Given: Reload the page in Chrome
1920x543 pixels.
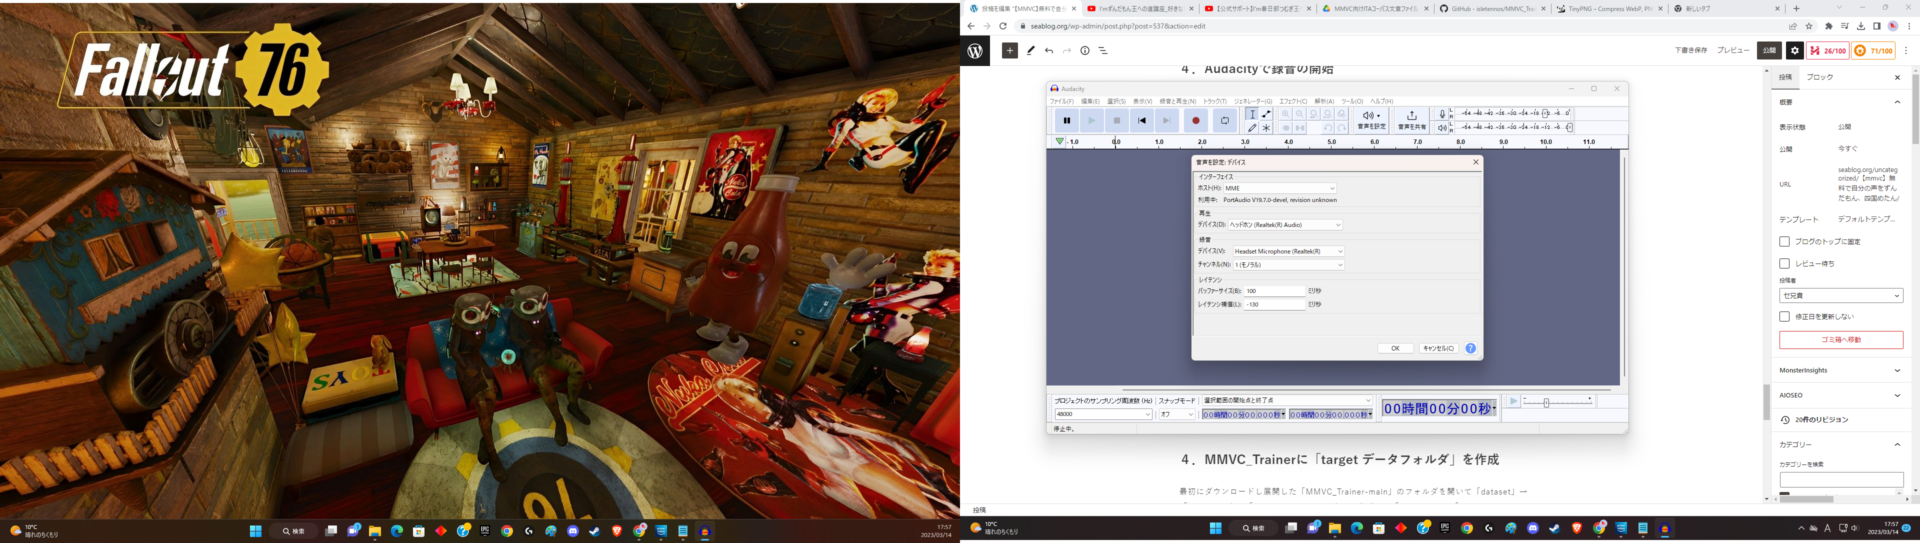Looking at the screenshot, I should (x=1003, y=26).
